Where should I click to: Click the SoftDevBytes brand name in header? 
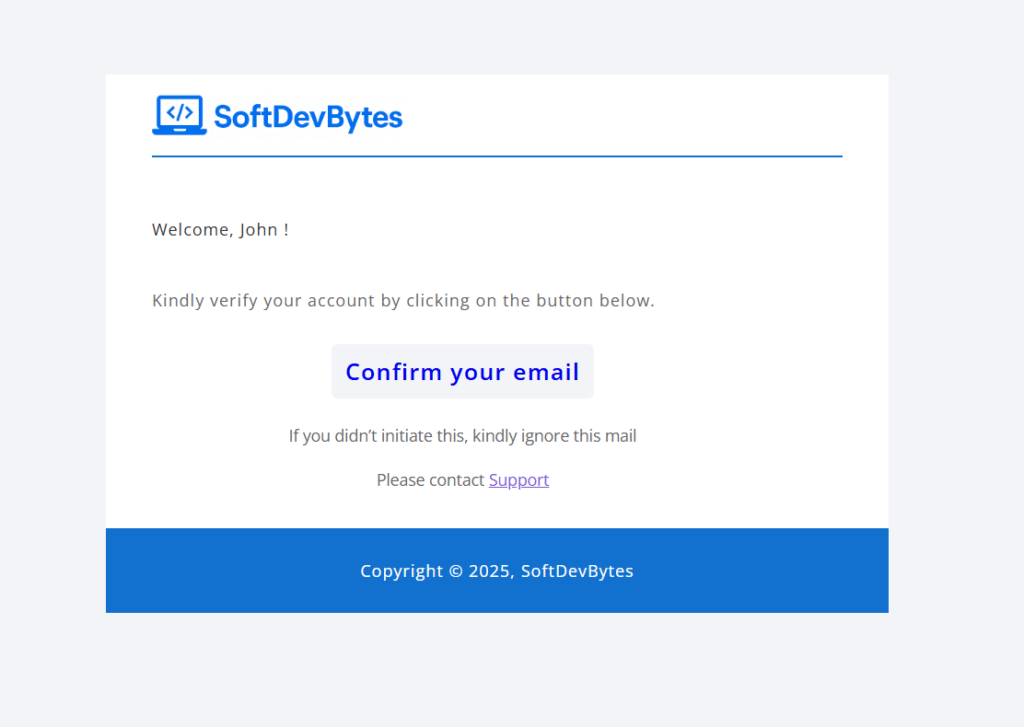(x=308, y=118)
